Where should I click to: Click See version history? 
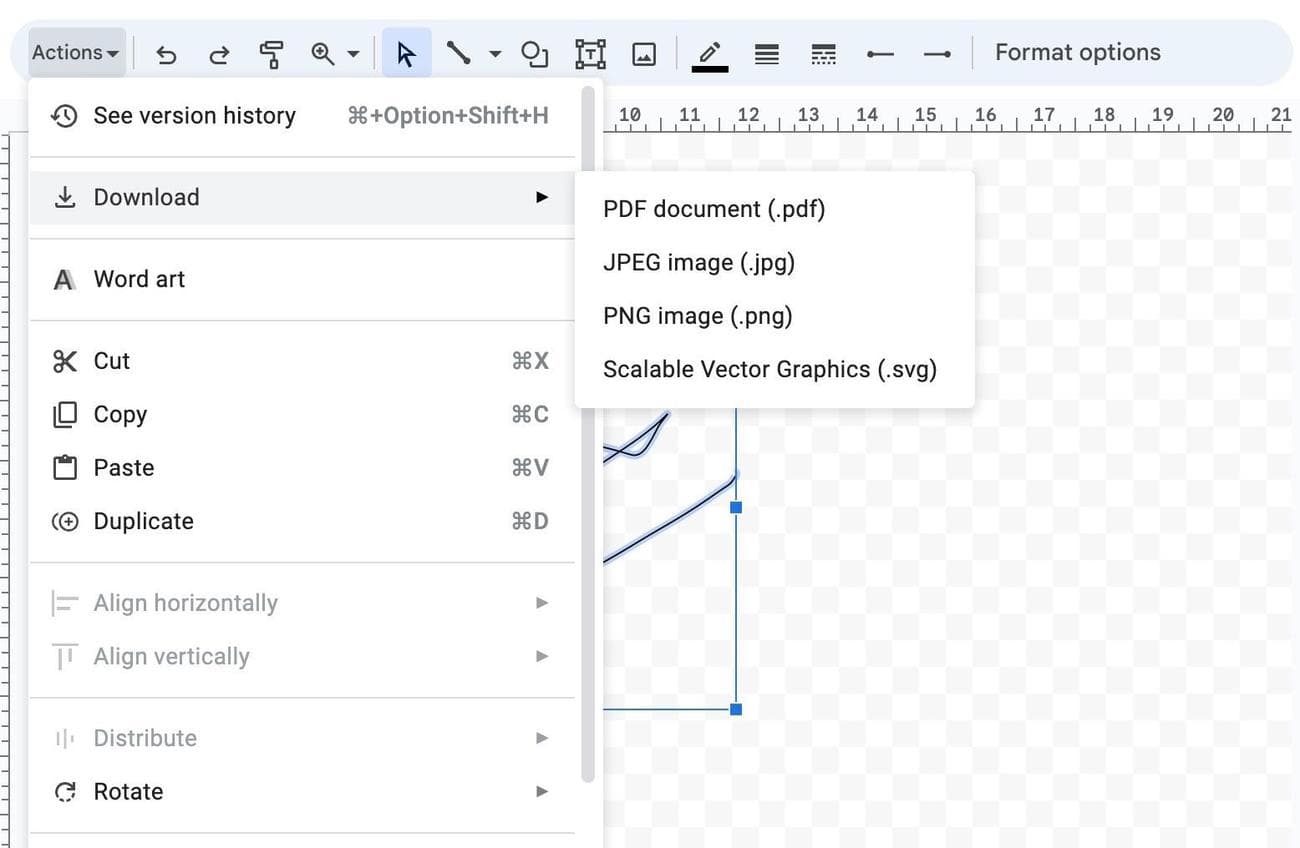(195, 116)
